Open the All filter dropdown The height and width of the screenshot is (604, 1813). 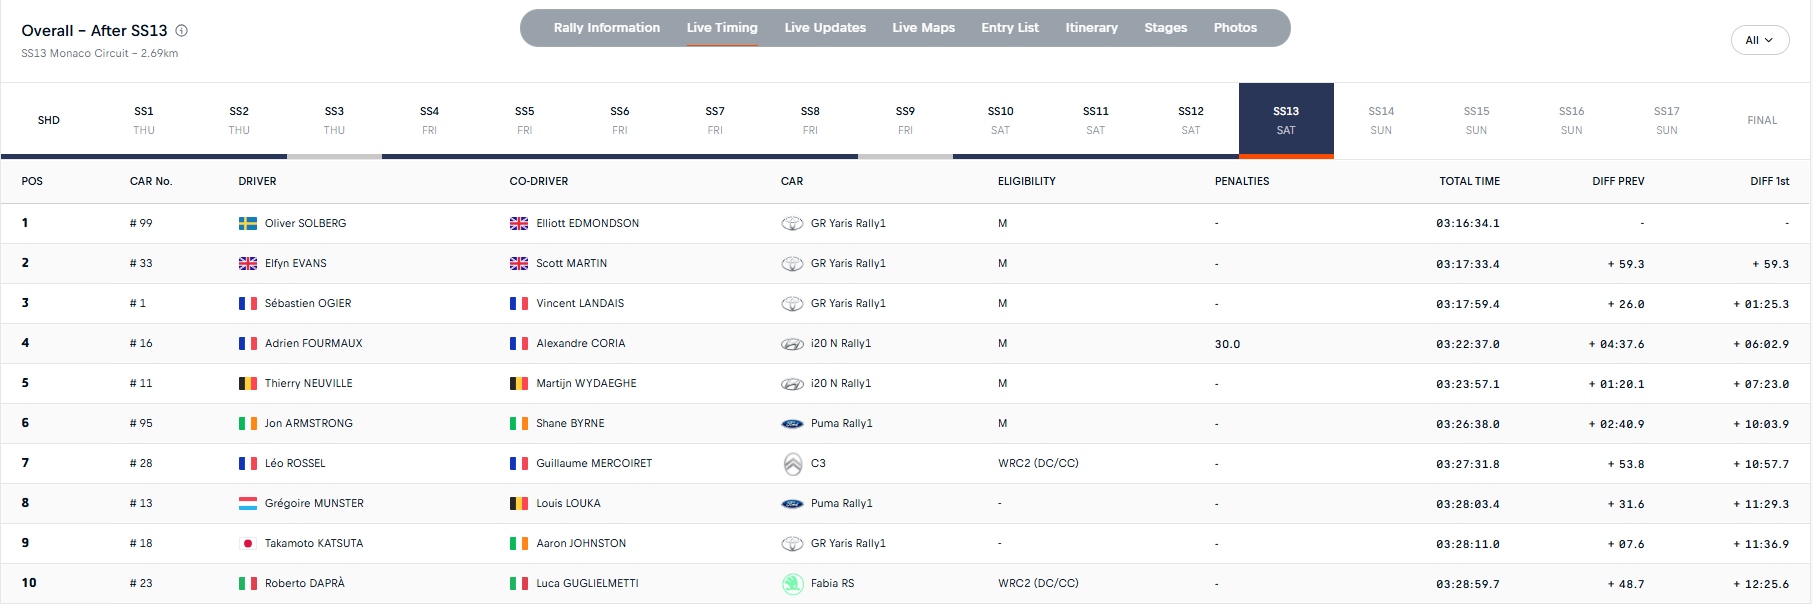click(x=1759, y=40)
